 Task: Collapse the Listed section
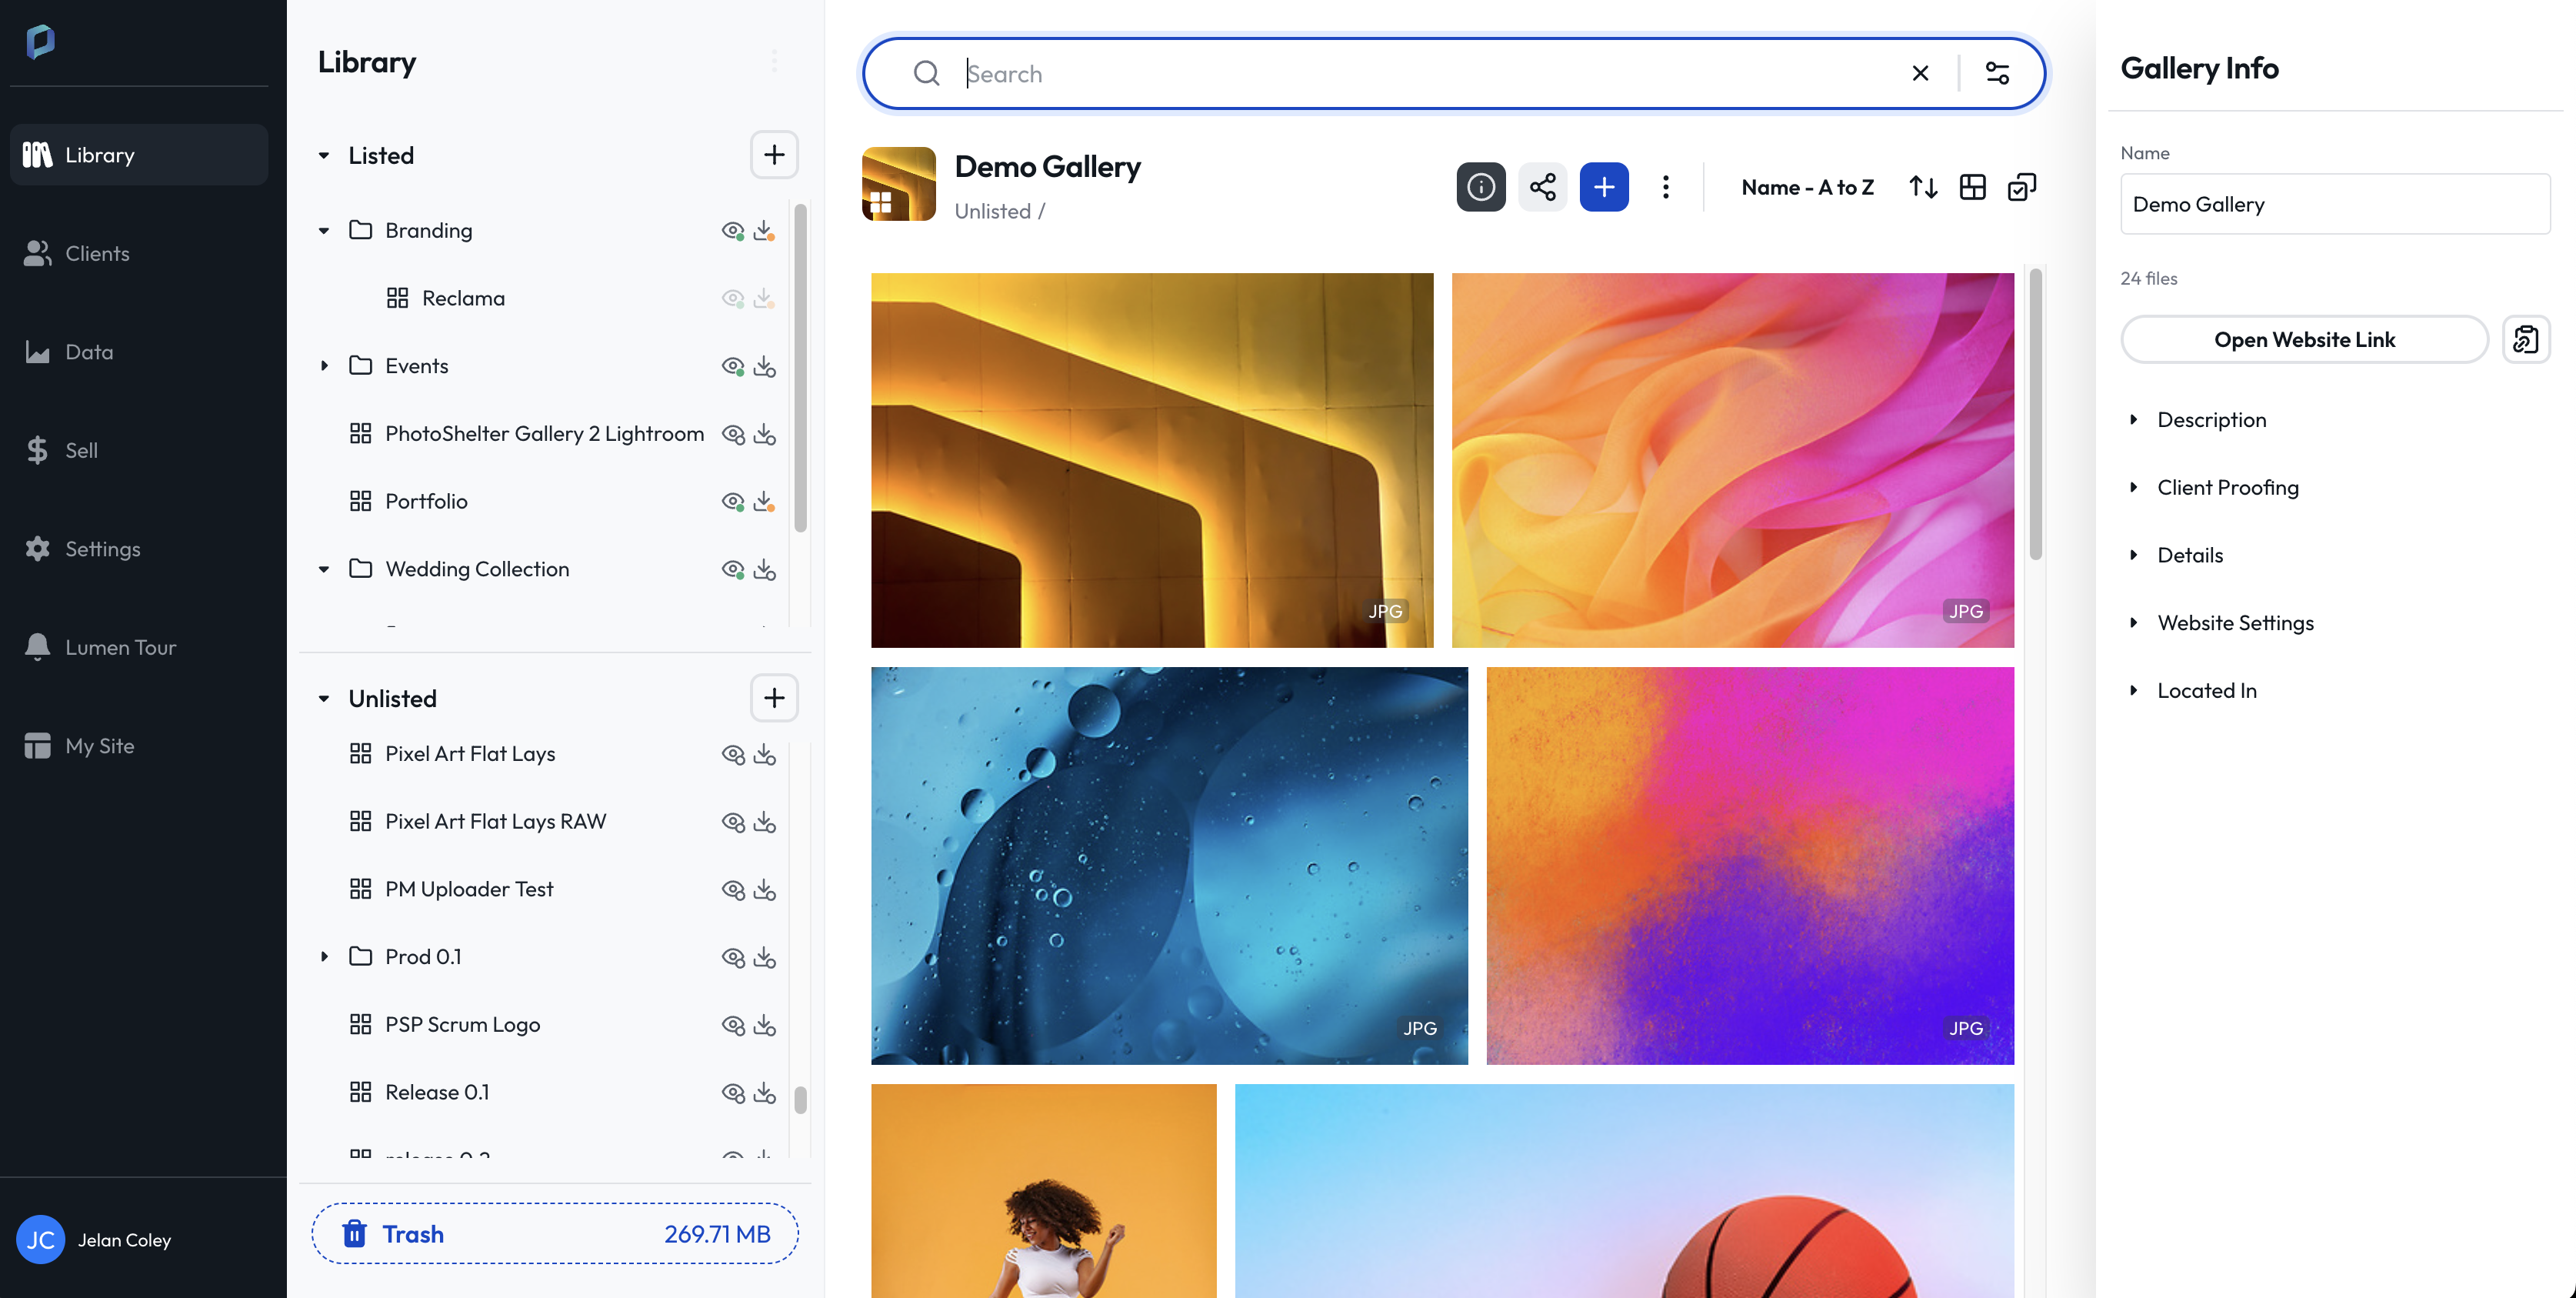pos(324,155)
